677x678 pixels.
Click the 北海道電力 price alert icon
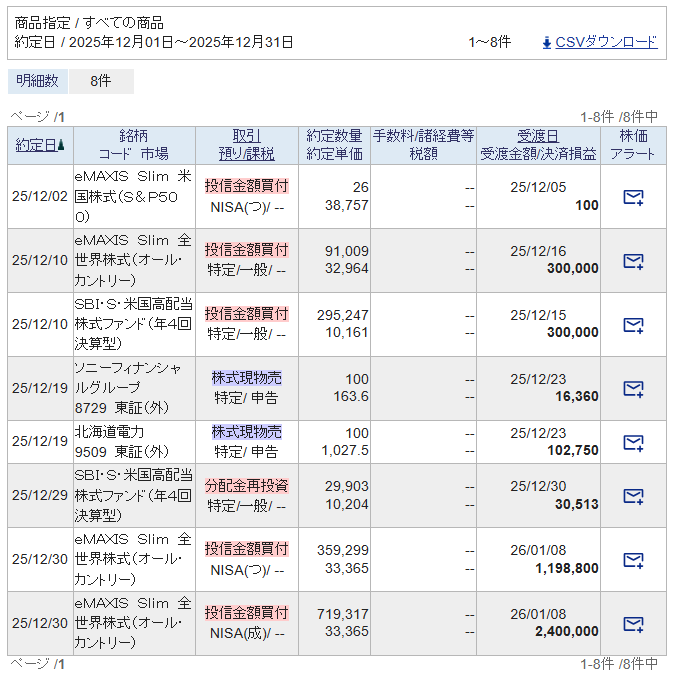click(x=632, y=442)
